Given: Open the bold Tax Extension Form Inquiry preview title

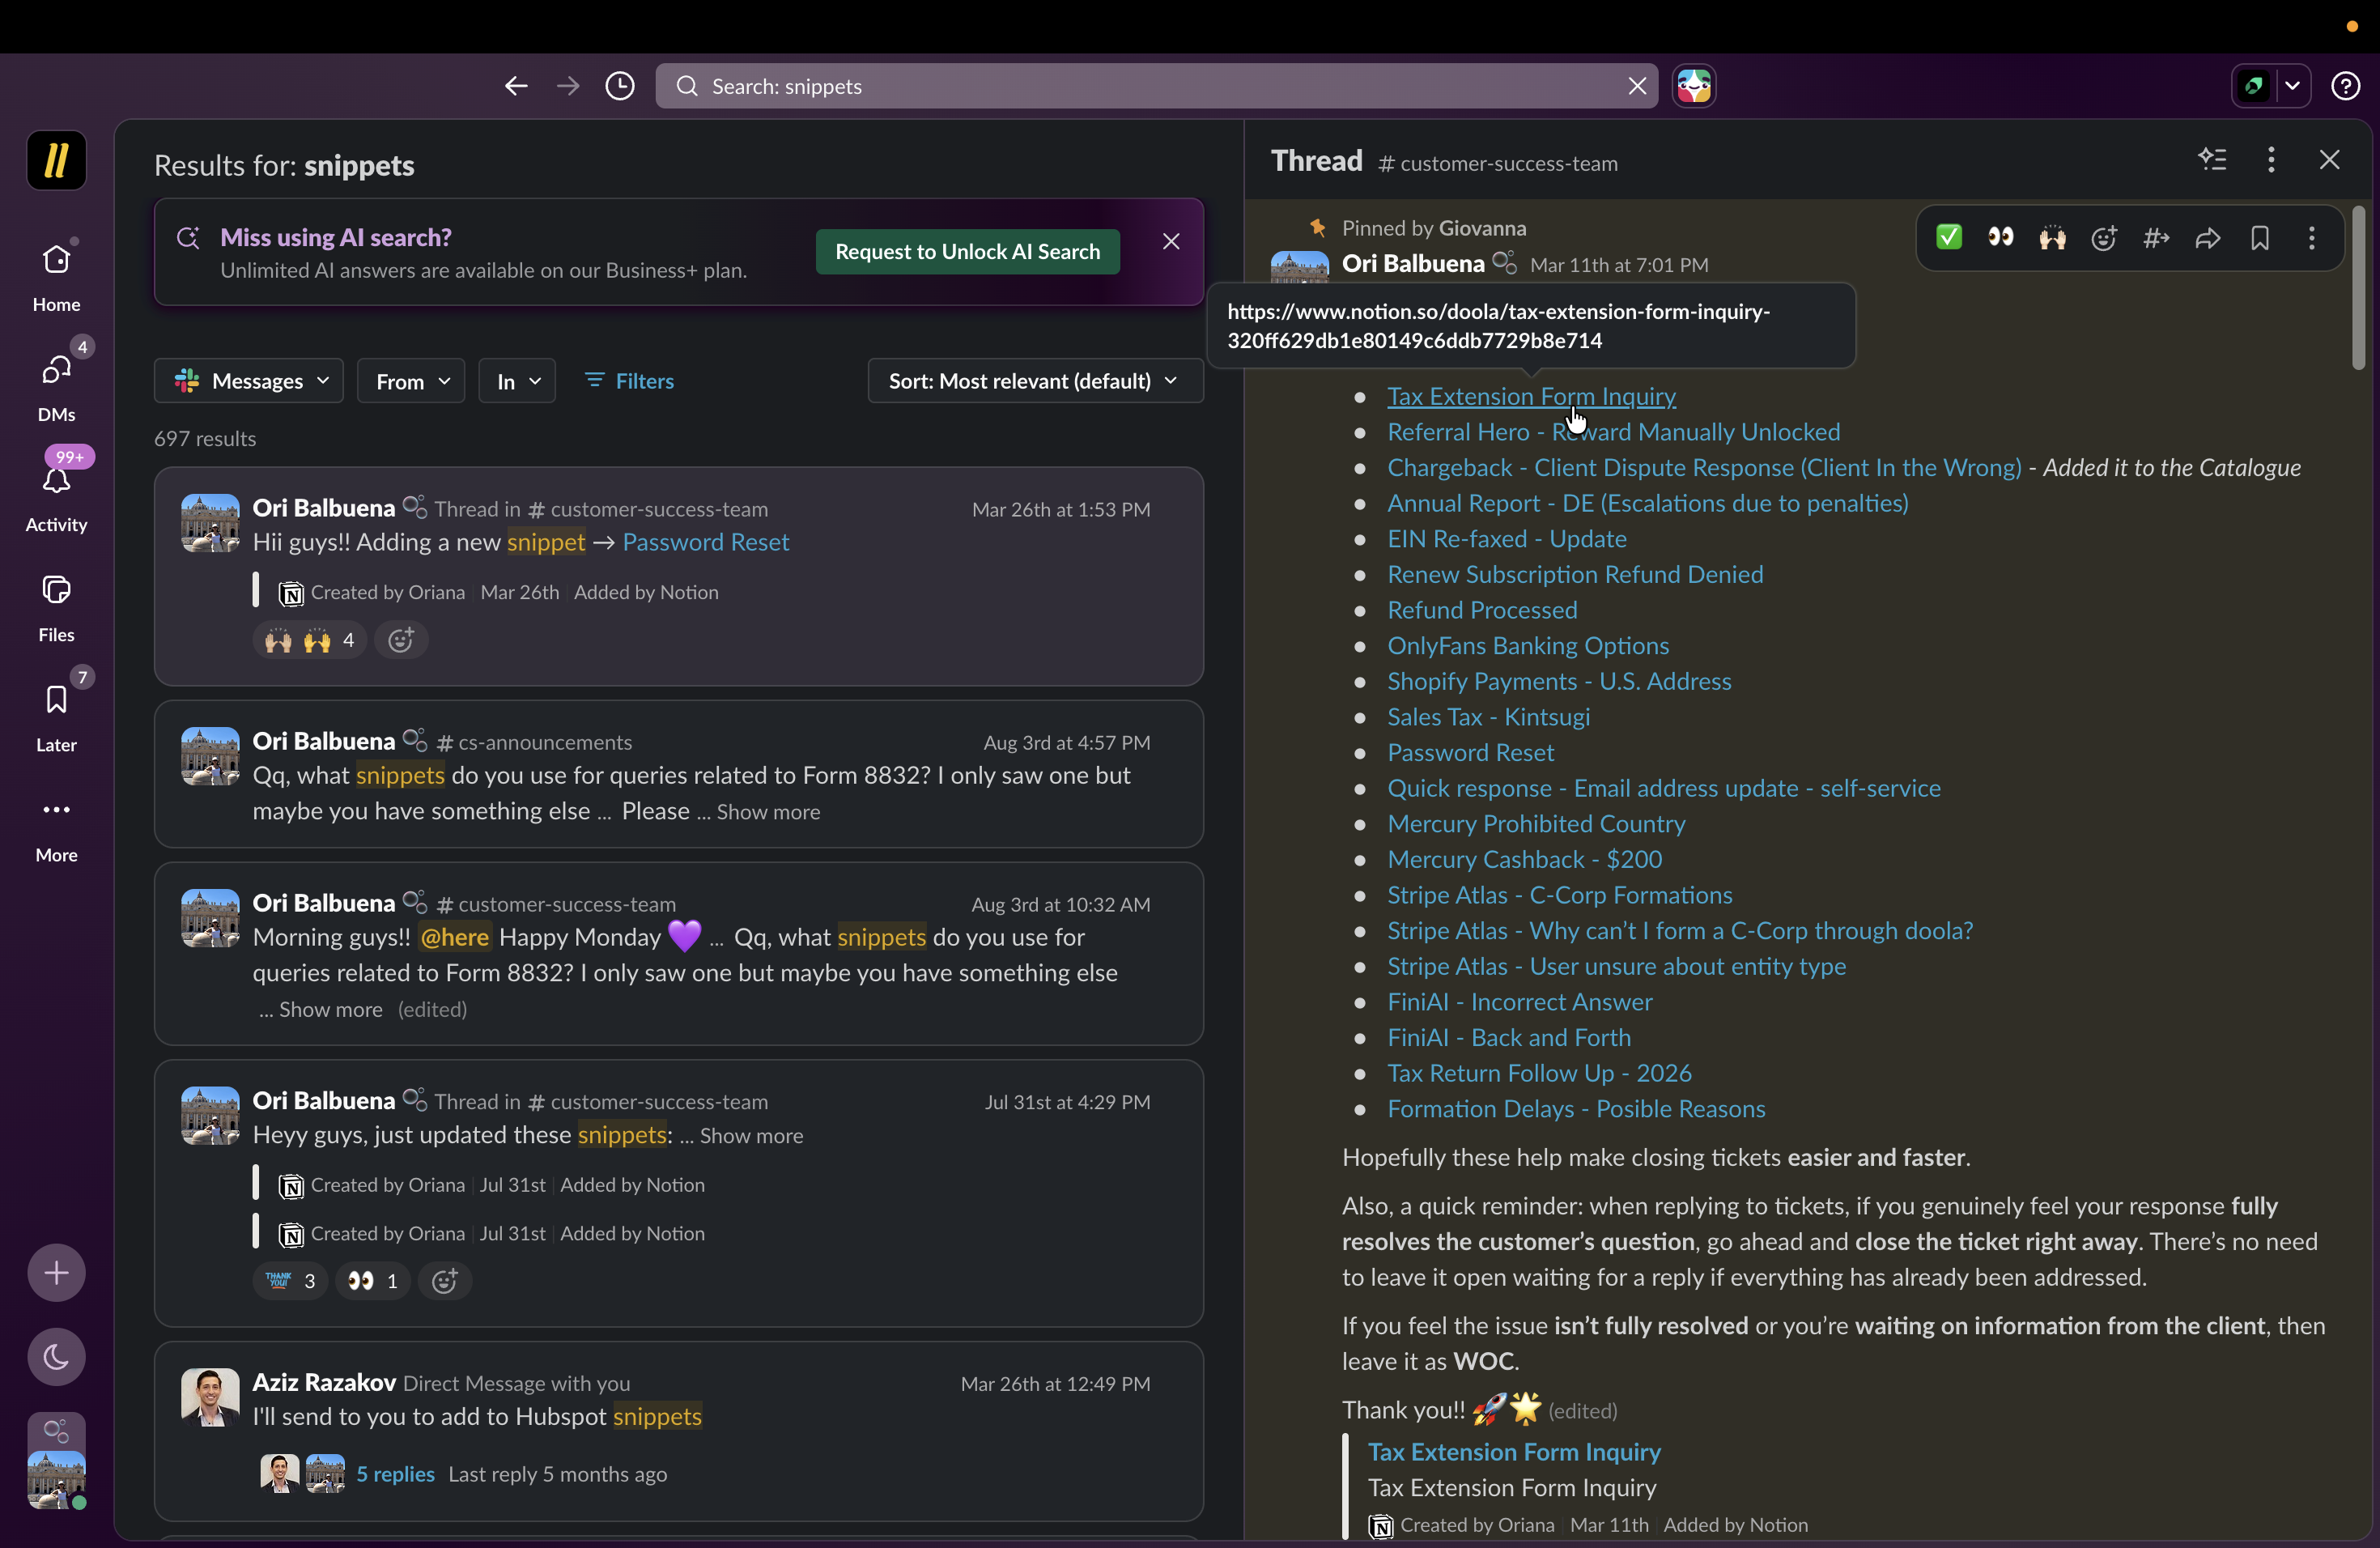Looking at the screenshot, I should 1514,1452.
